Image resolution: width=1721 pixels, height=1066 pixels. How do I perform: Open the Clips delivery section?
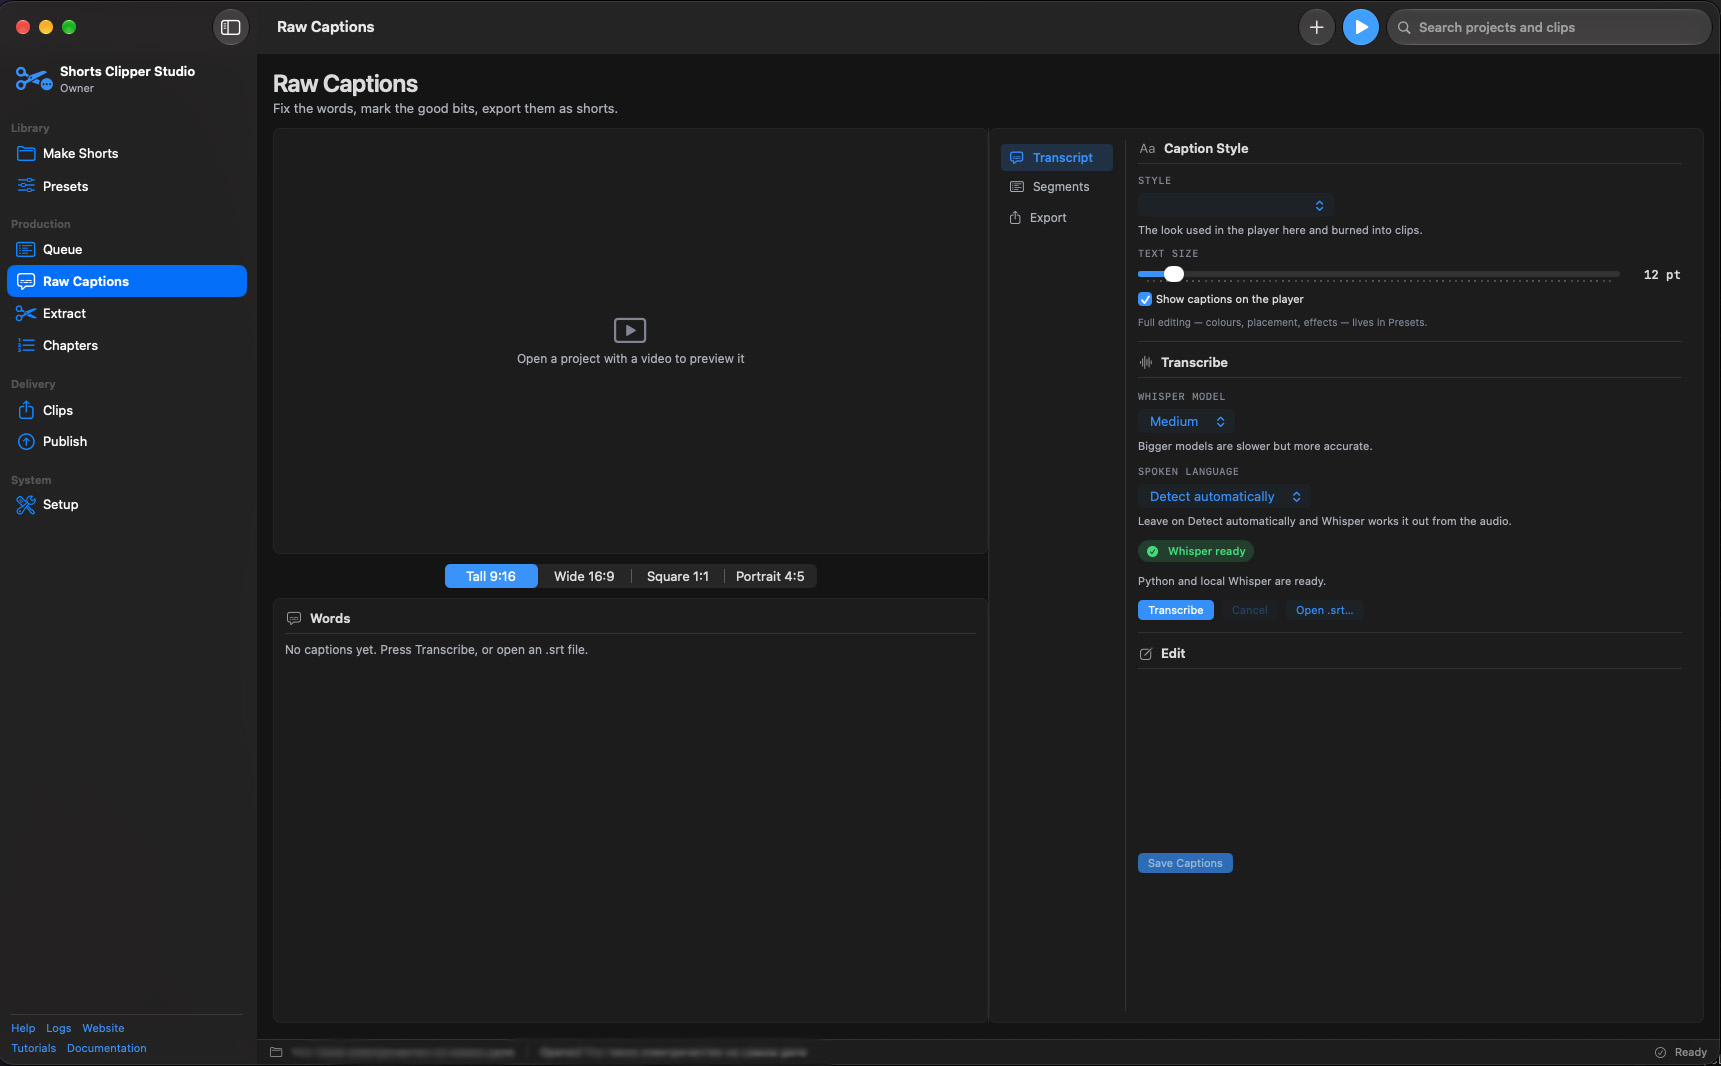click(x=127, y=410)
